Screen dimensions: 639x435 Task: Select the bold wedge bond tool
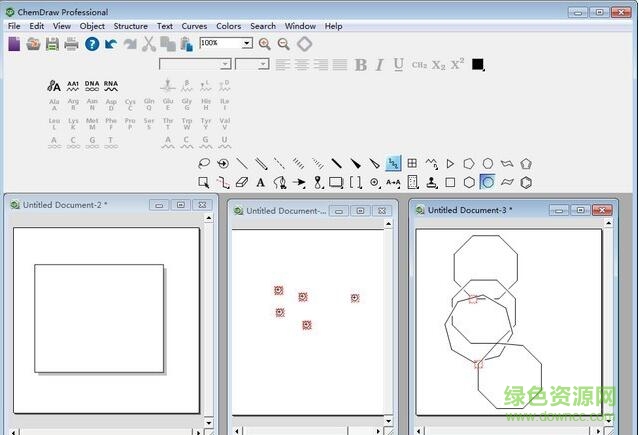(355, 163)
